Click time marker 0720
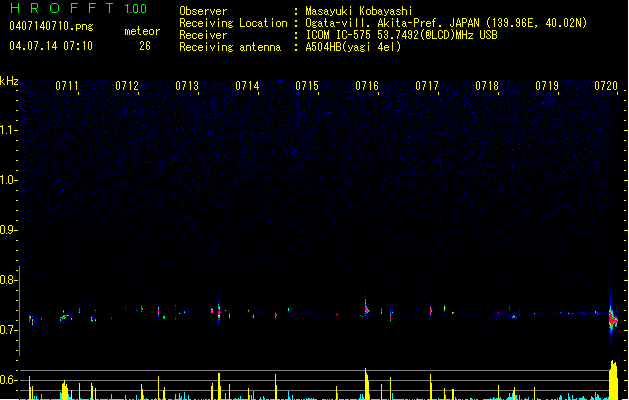This screenshot has height=400, width=629. tap(606, 86)
